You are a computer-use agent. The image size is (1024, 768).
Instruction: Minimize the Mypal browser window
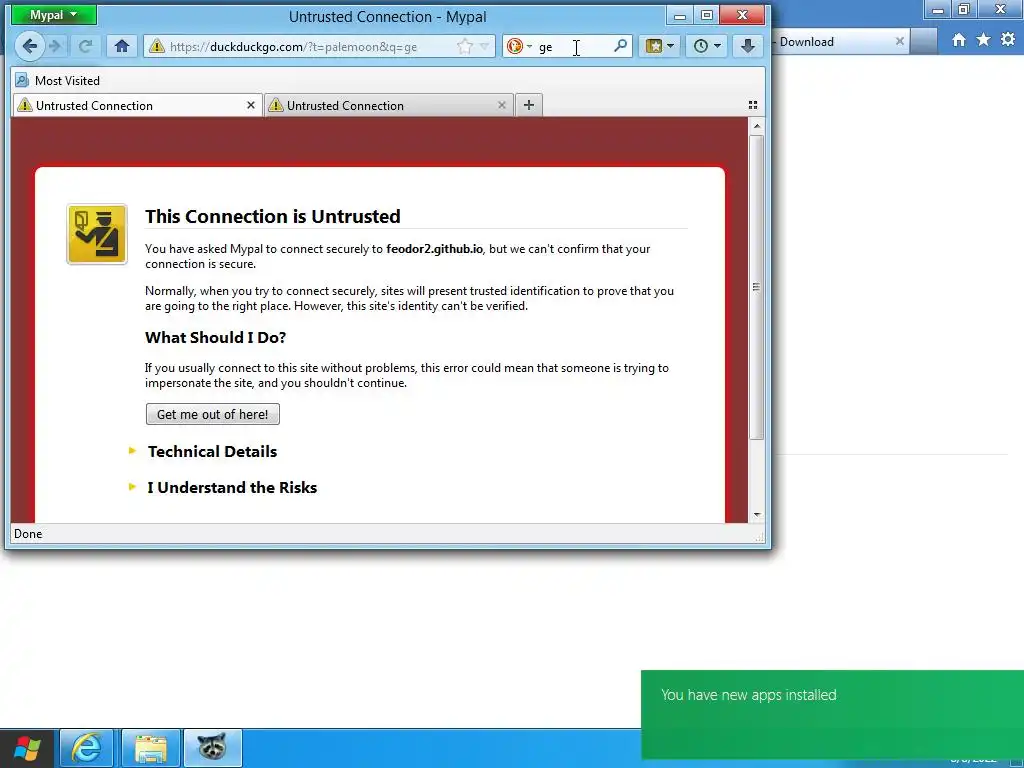680,15
